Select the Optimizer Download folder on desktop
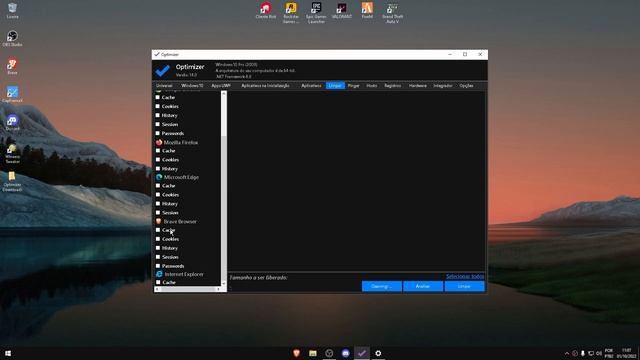 click(12, 182)
